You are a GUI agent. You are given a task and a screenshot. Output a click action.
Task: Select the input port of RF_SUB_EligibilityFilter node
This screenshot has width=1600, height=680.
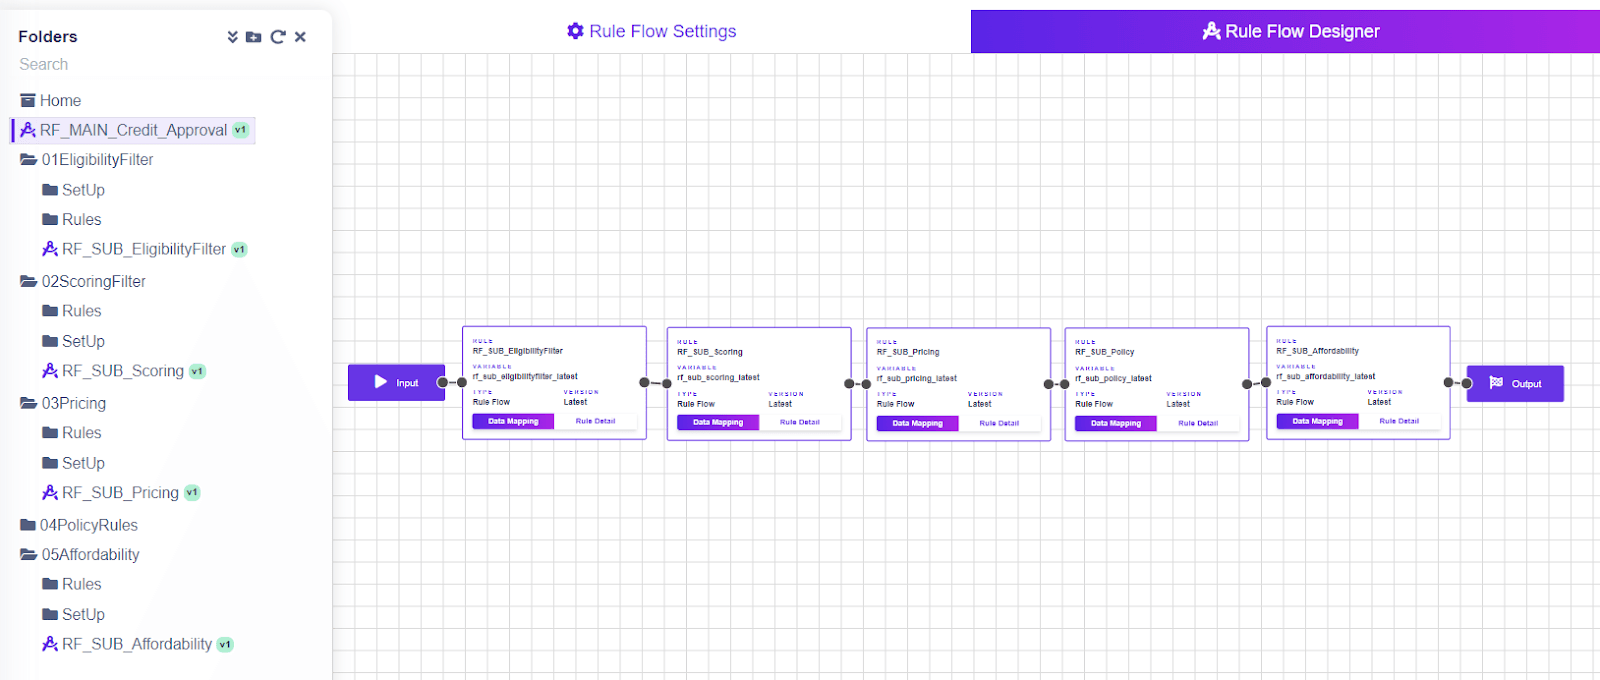click(462, 382)
